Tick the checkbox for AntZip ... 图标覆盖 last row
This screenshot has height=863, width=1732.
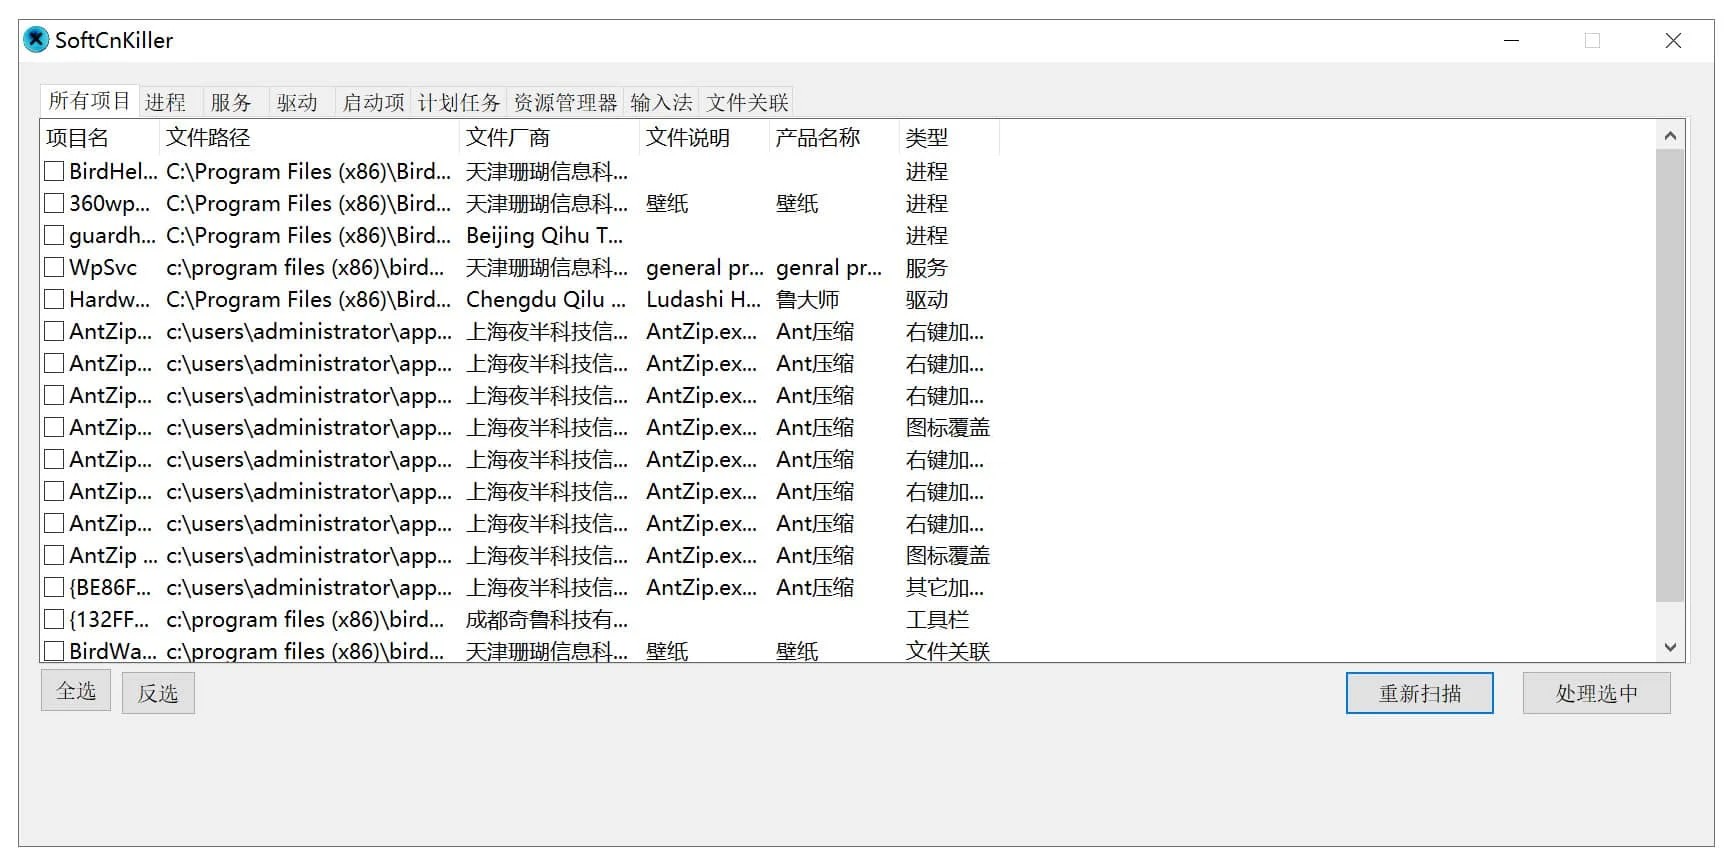click(54, 556)
